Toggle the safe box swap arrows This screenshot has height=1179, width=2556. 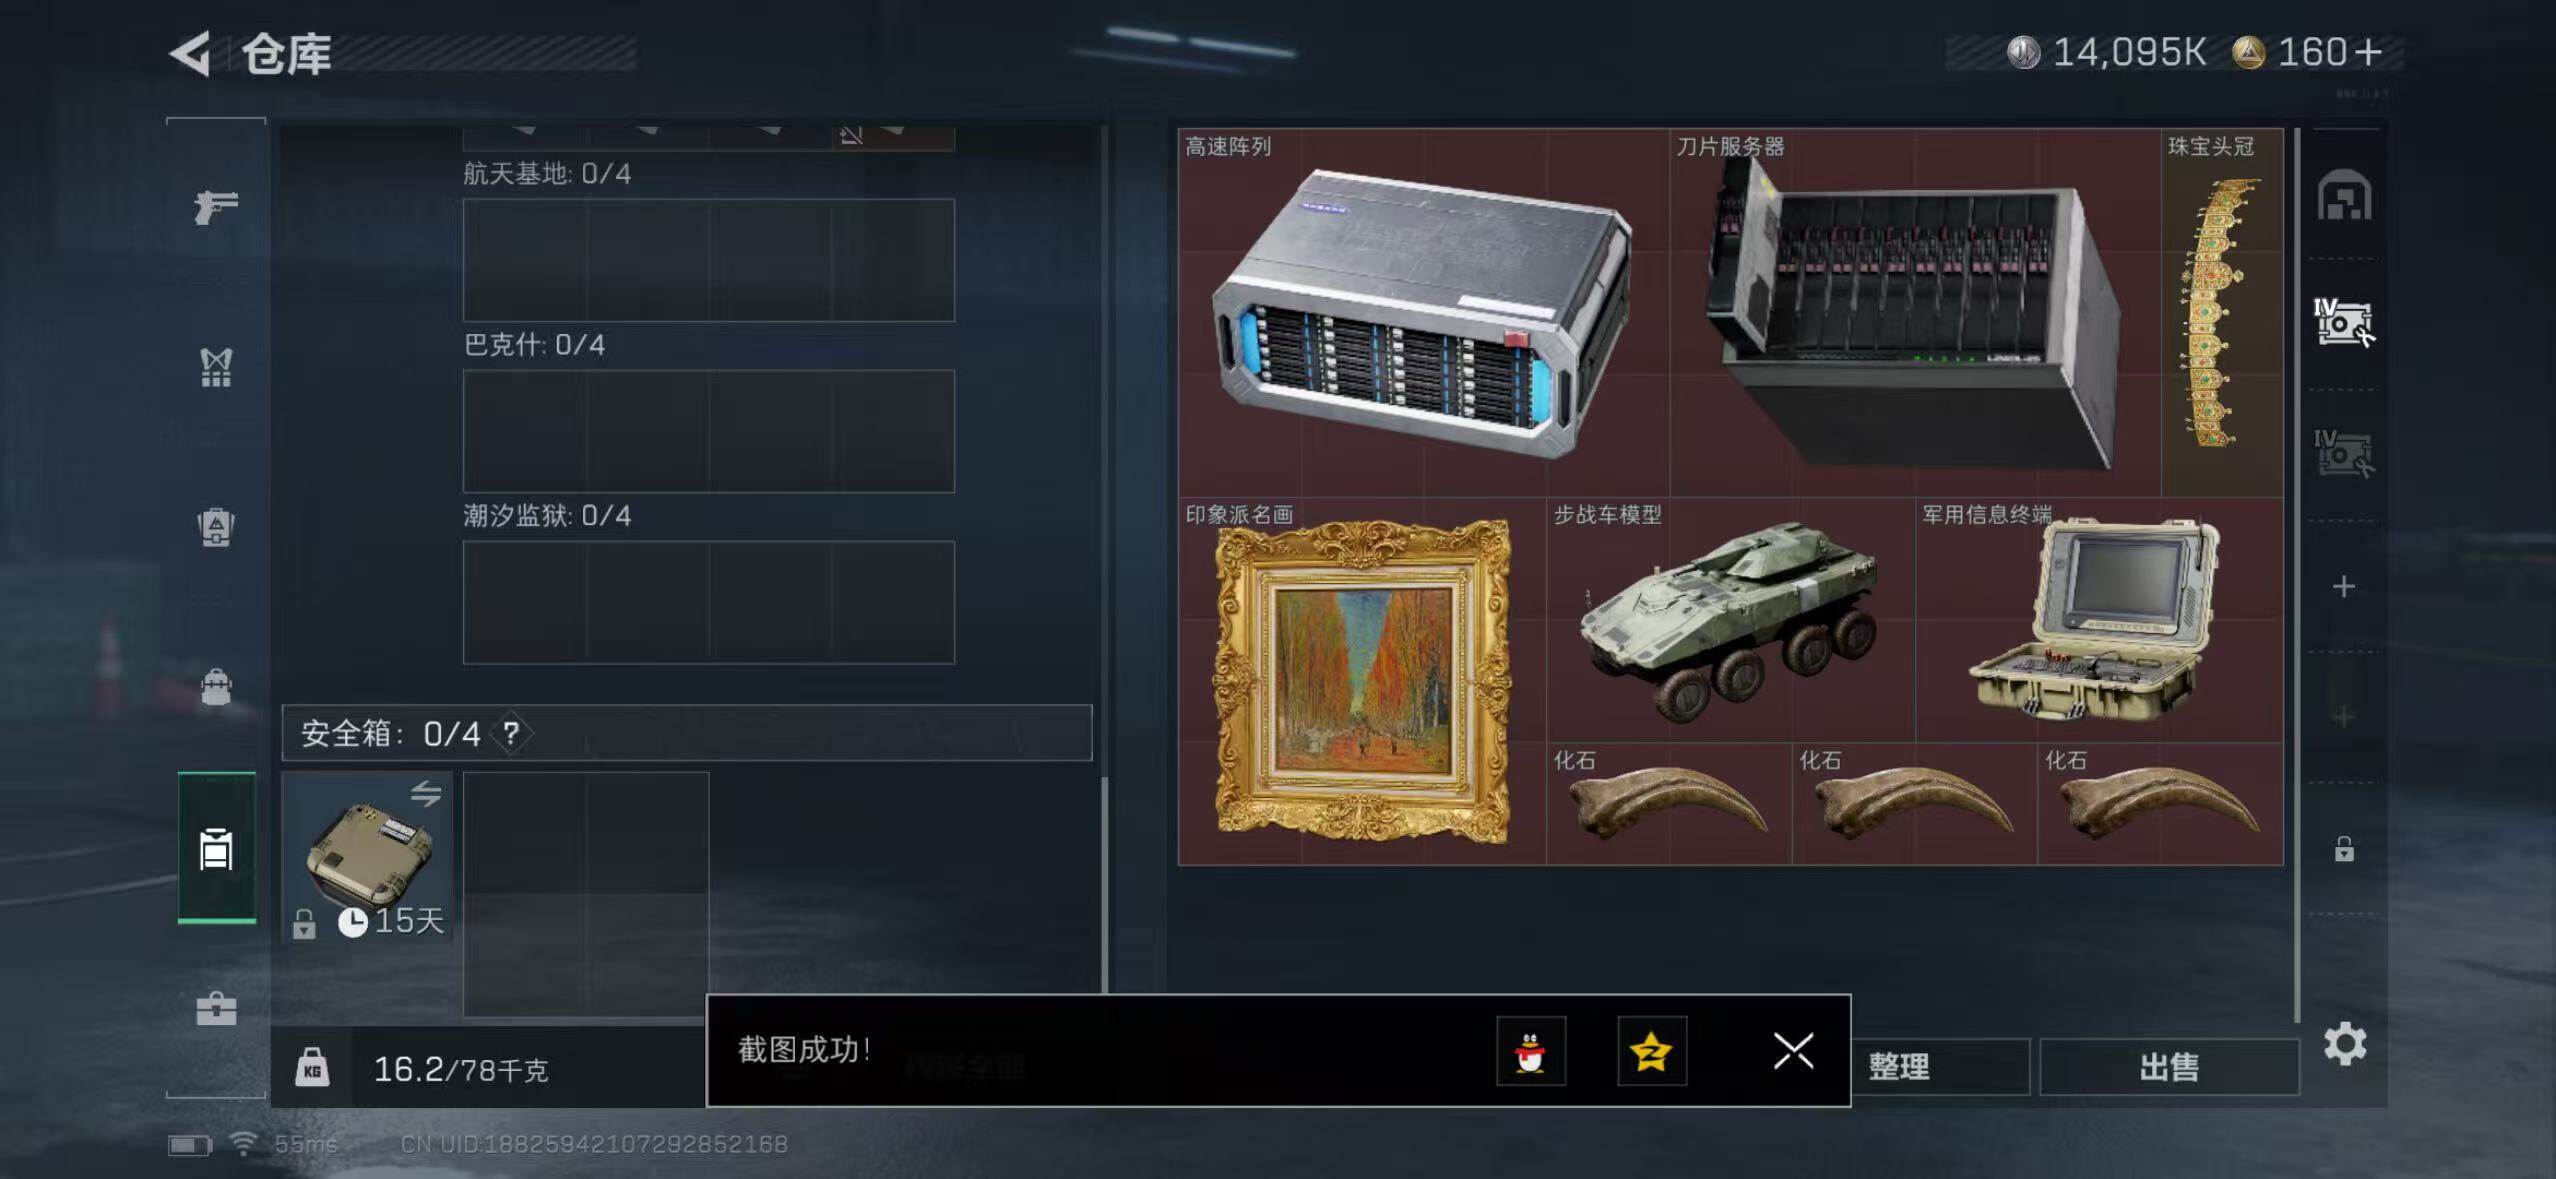click(x=426, y=794)
